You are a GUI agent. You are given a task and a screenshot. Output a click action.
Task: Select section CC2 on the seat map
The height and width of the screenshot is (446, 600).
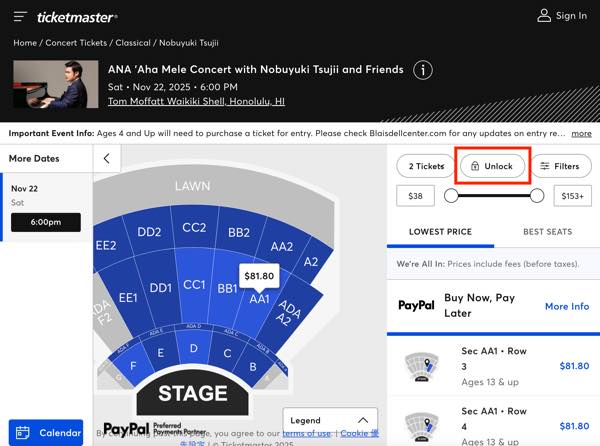click(x=194, y=228)
